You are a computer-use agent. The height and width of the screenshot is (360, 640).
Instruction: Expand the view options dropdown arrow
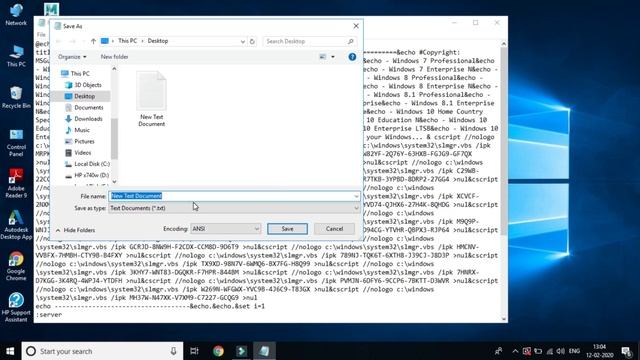point(333,57)
